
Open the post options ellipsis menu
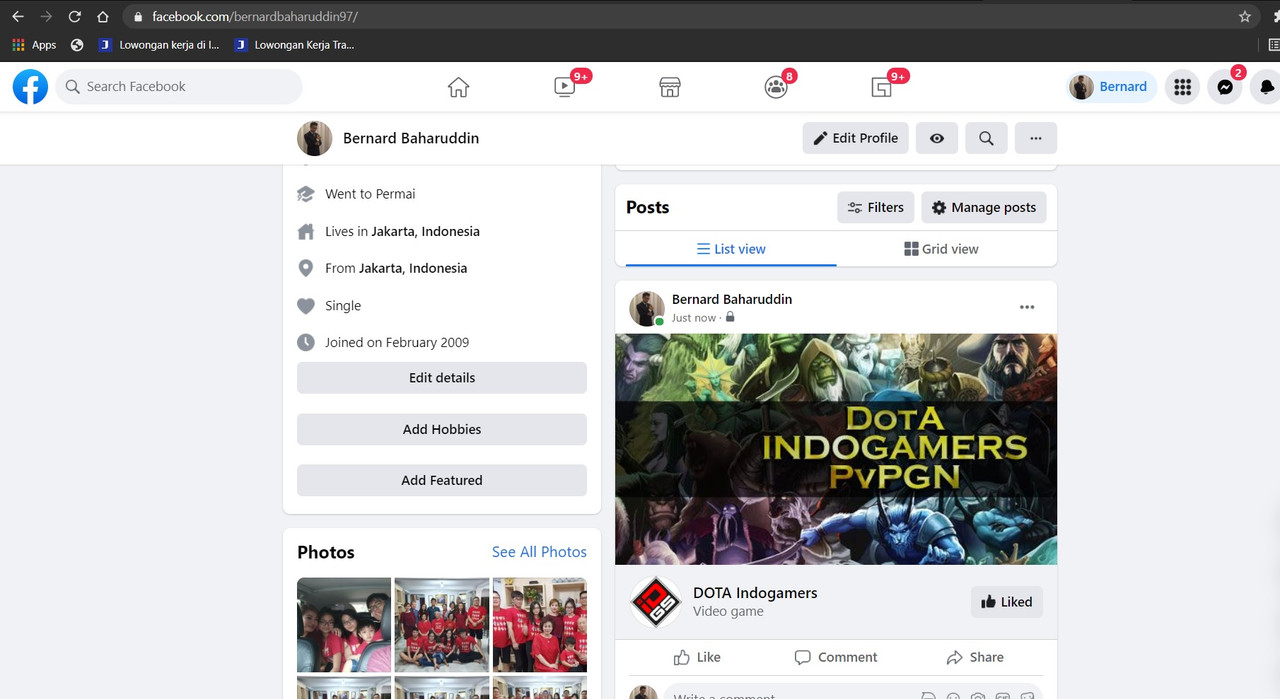(1027, 307)
